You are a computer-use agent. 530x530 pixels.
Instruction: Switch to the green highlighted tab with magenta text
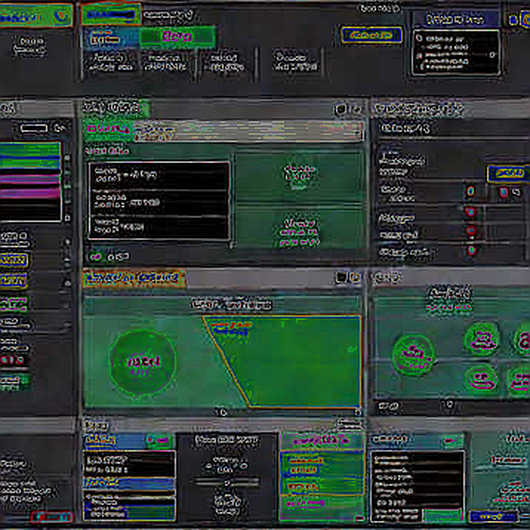[177, 37]
